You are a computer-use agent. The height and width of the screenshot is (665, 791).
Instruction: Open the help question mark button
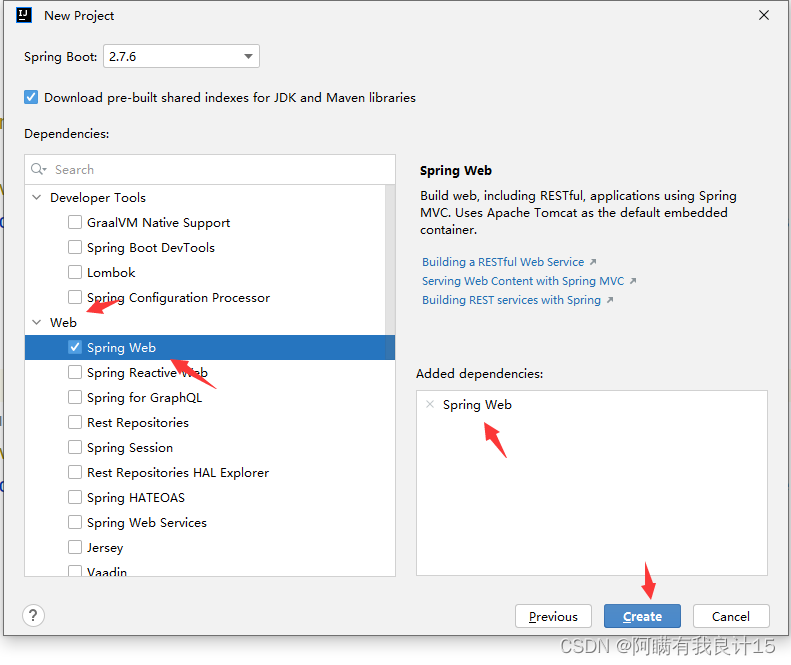coord(33,615)
